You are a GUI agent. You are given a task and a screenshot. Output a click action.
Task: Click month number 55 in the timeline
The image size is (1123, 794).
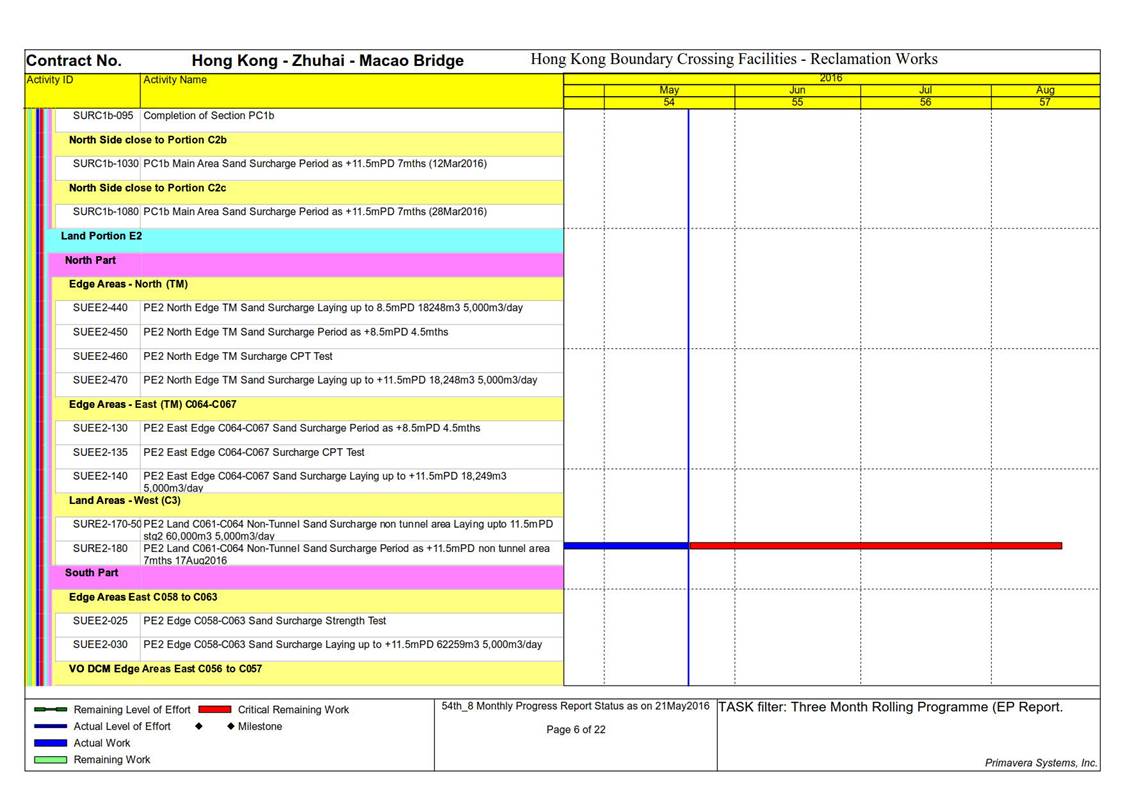797,102
